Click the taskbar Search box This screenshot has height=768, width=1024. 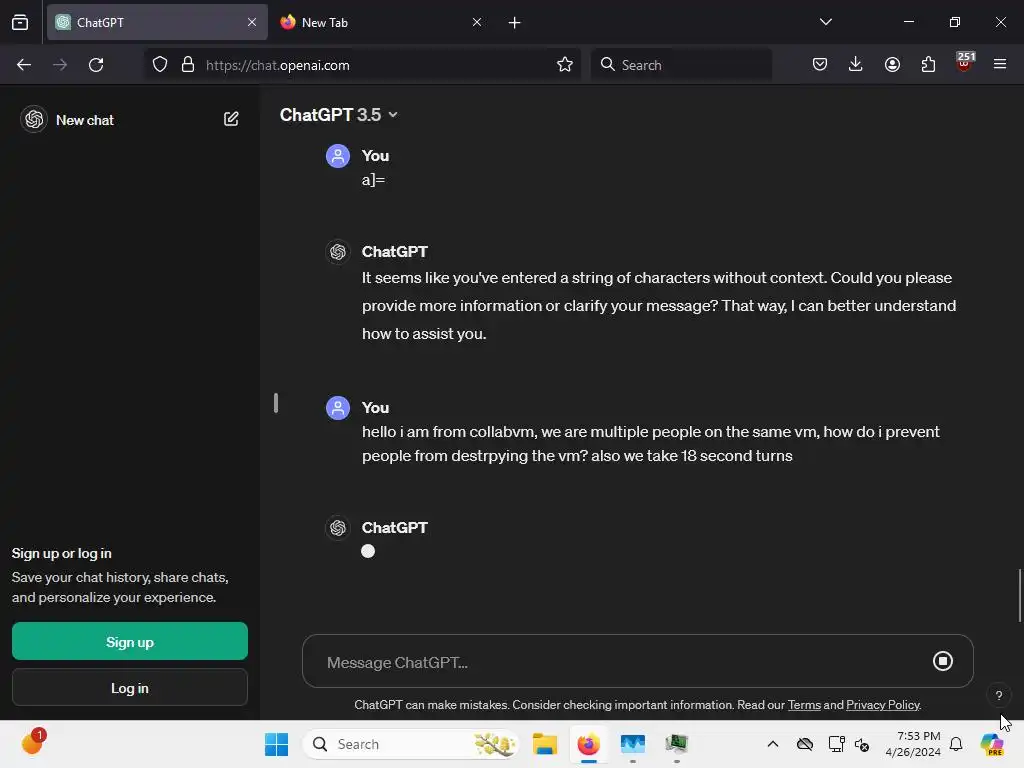(411, 744)
